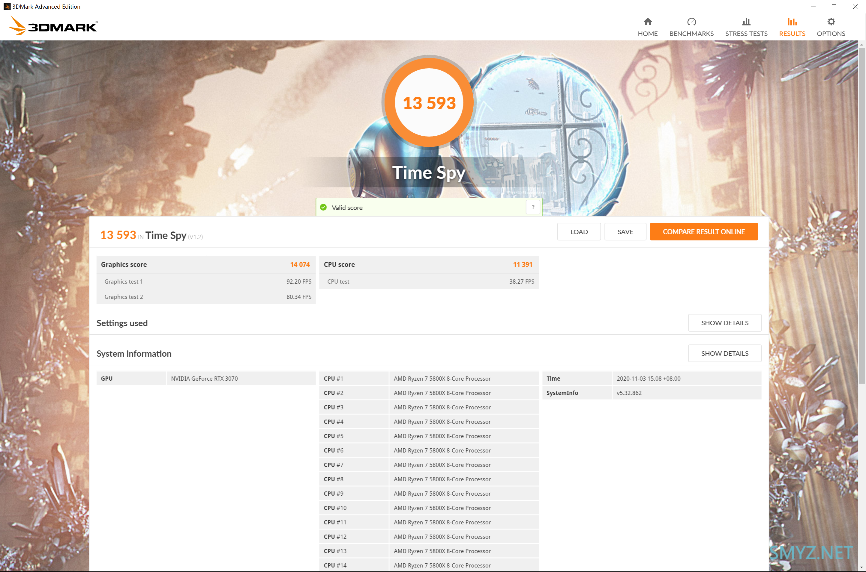Select the CPU #3 row

(429, 407)
